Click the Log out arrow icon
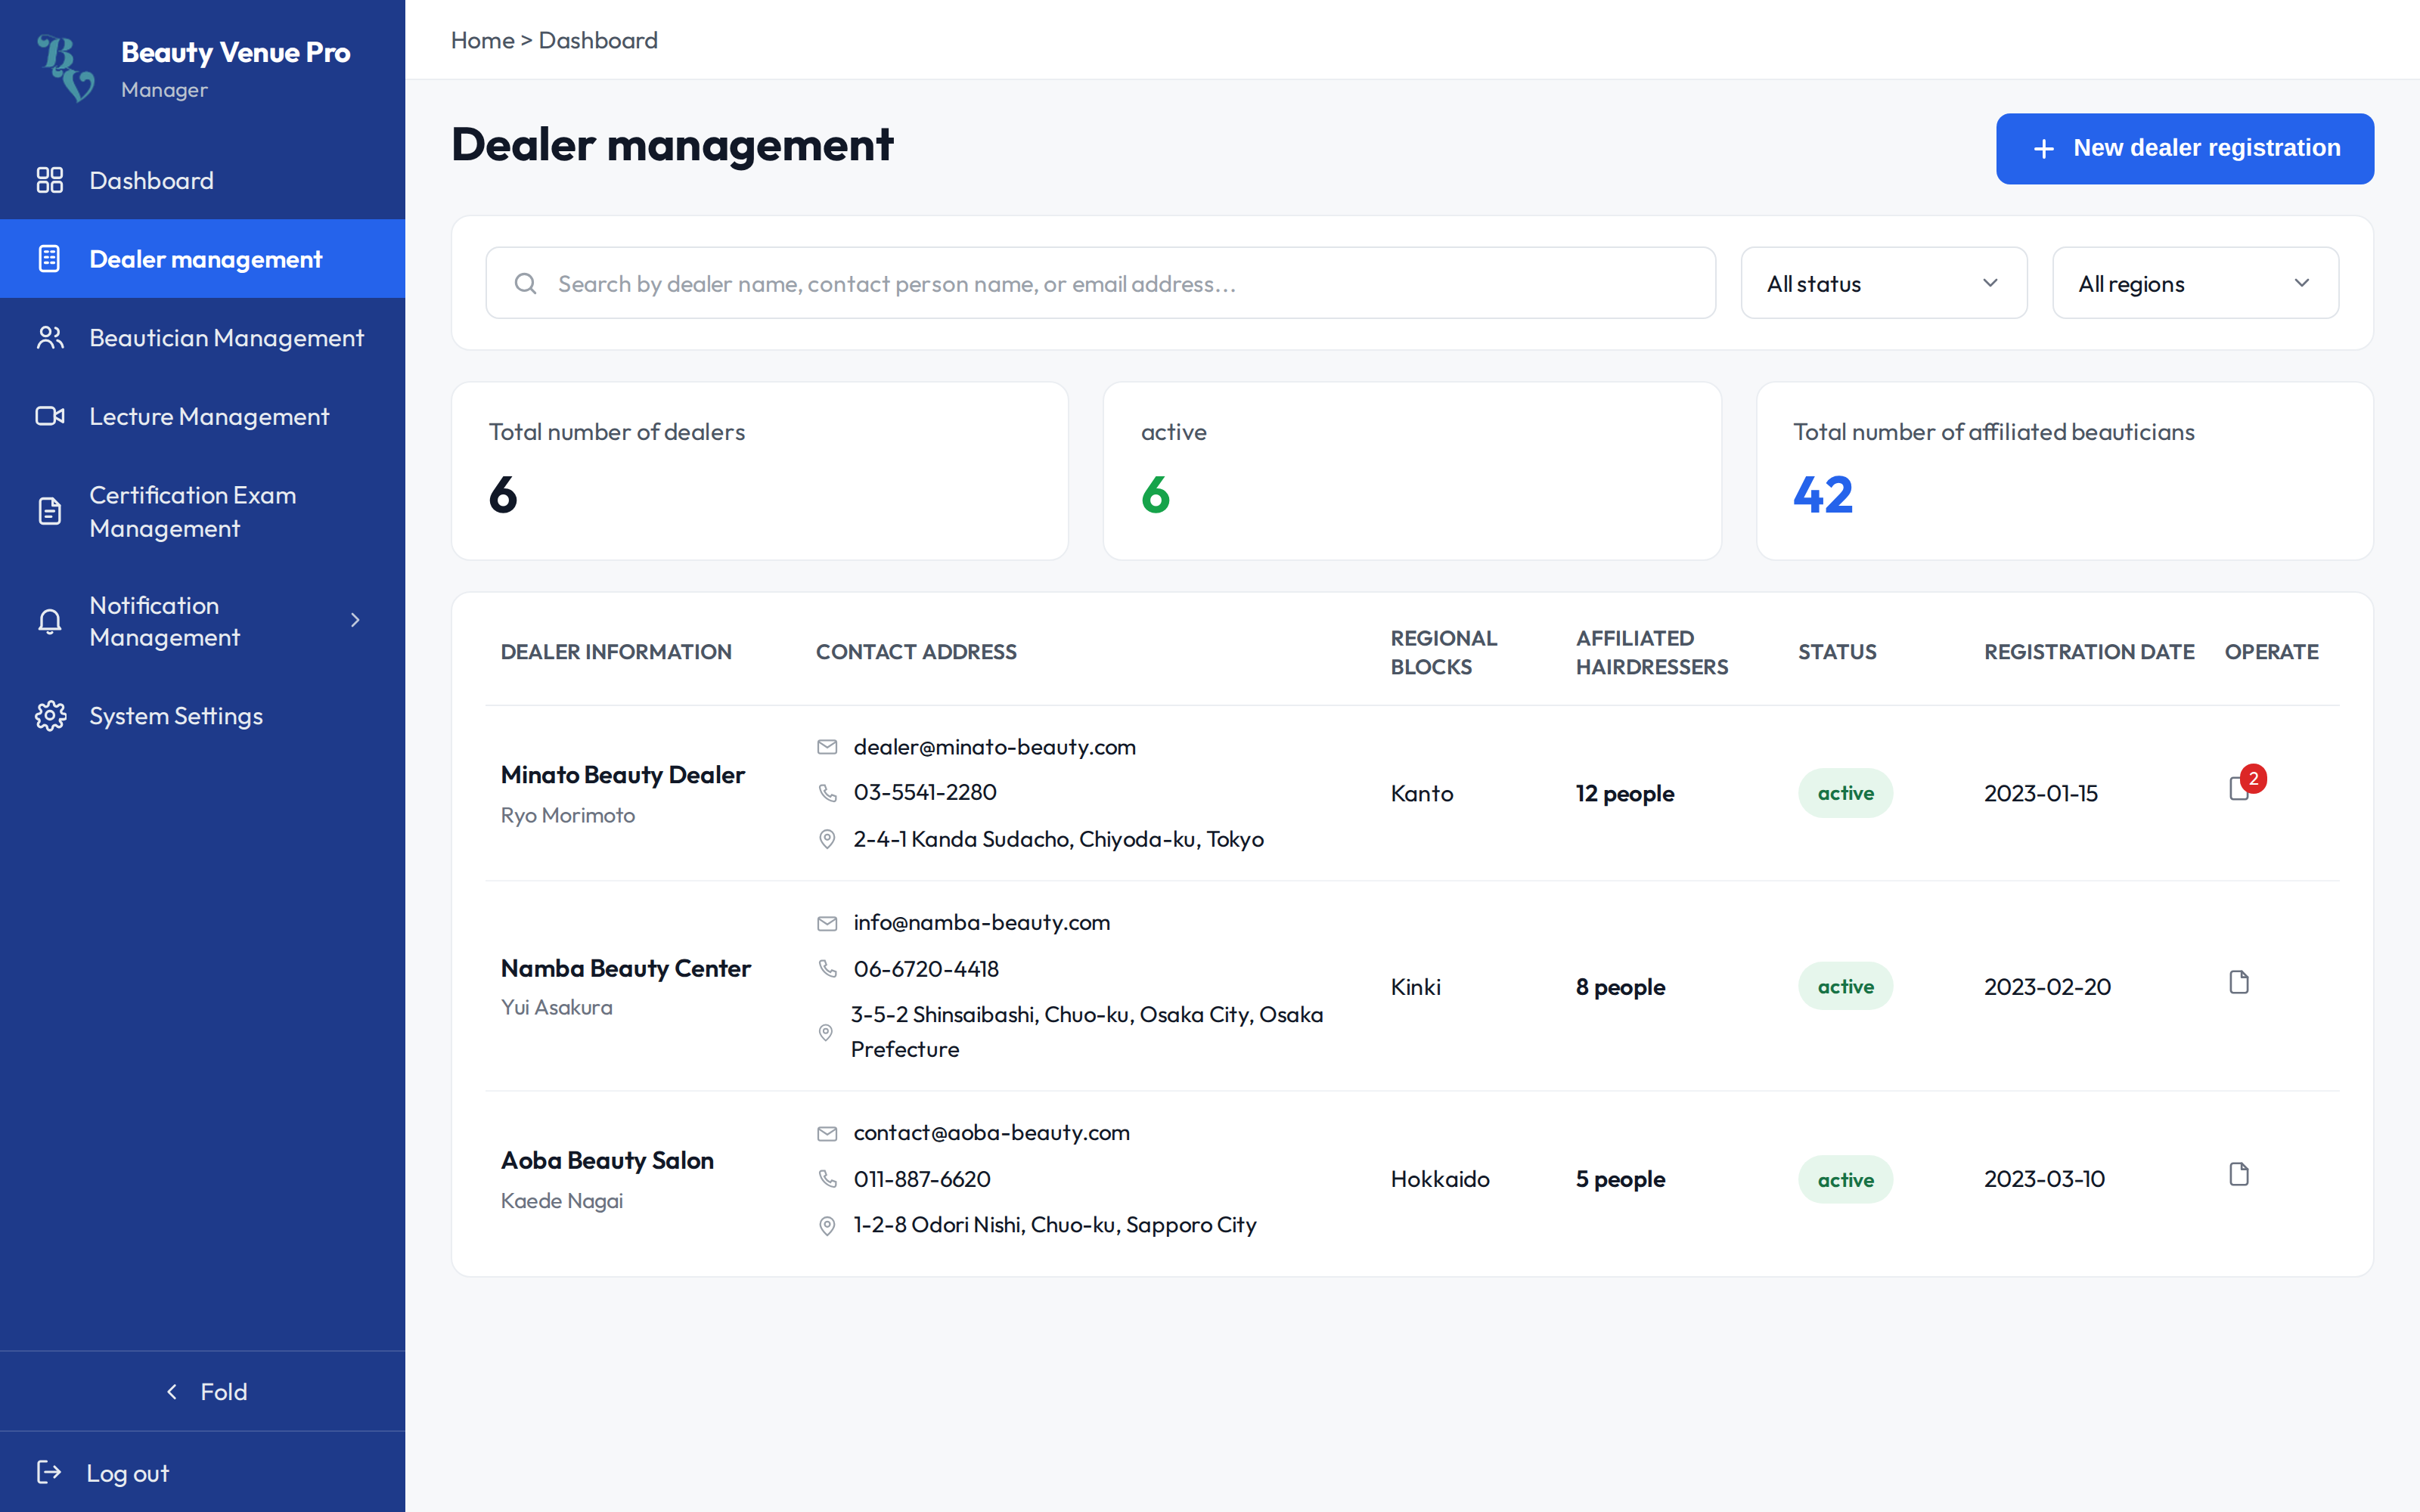Viewport: 2420px width, 1512px height. click(49, 1472)
